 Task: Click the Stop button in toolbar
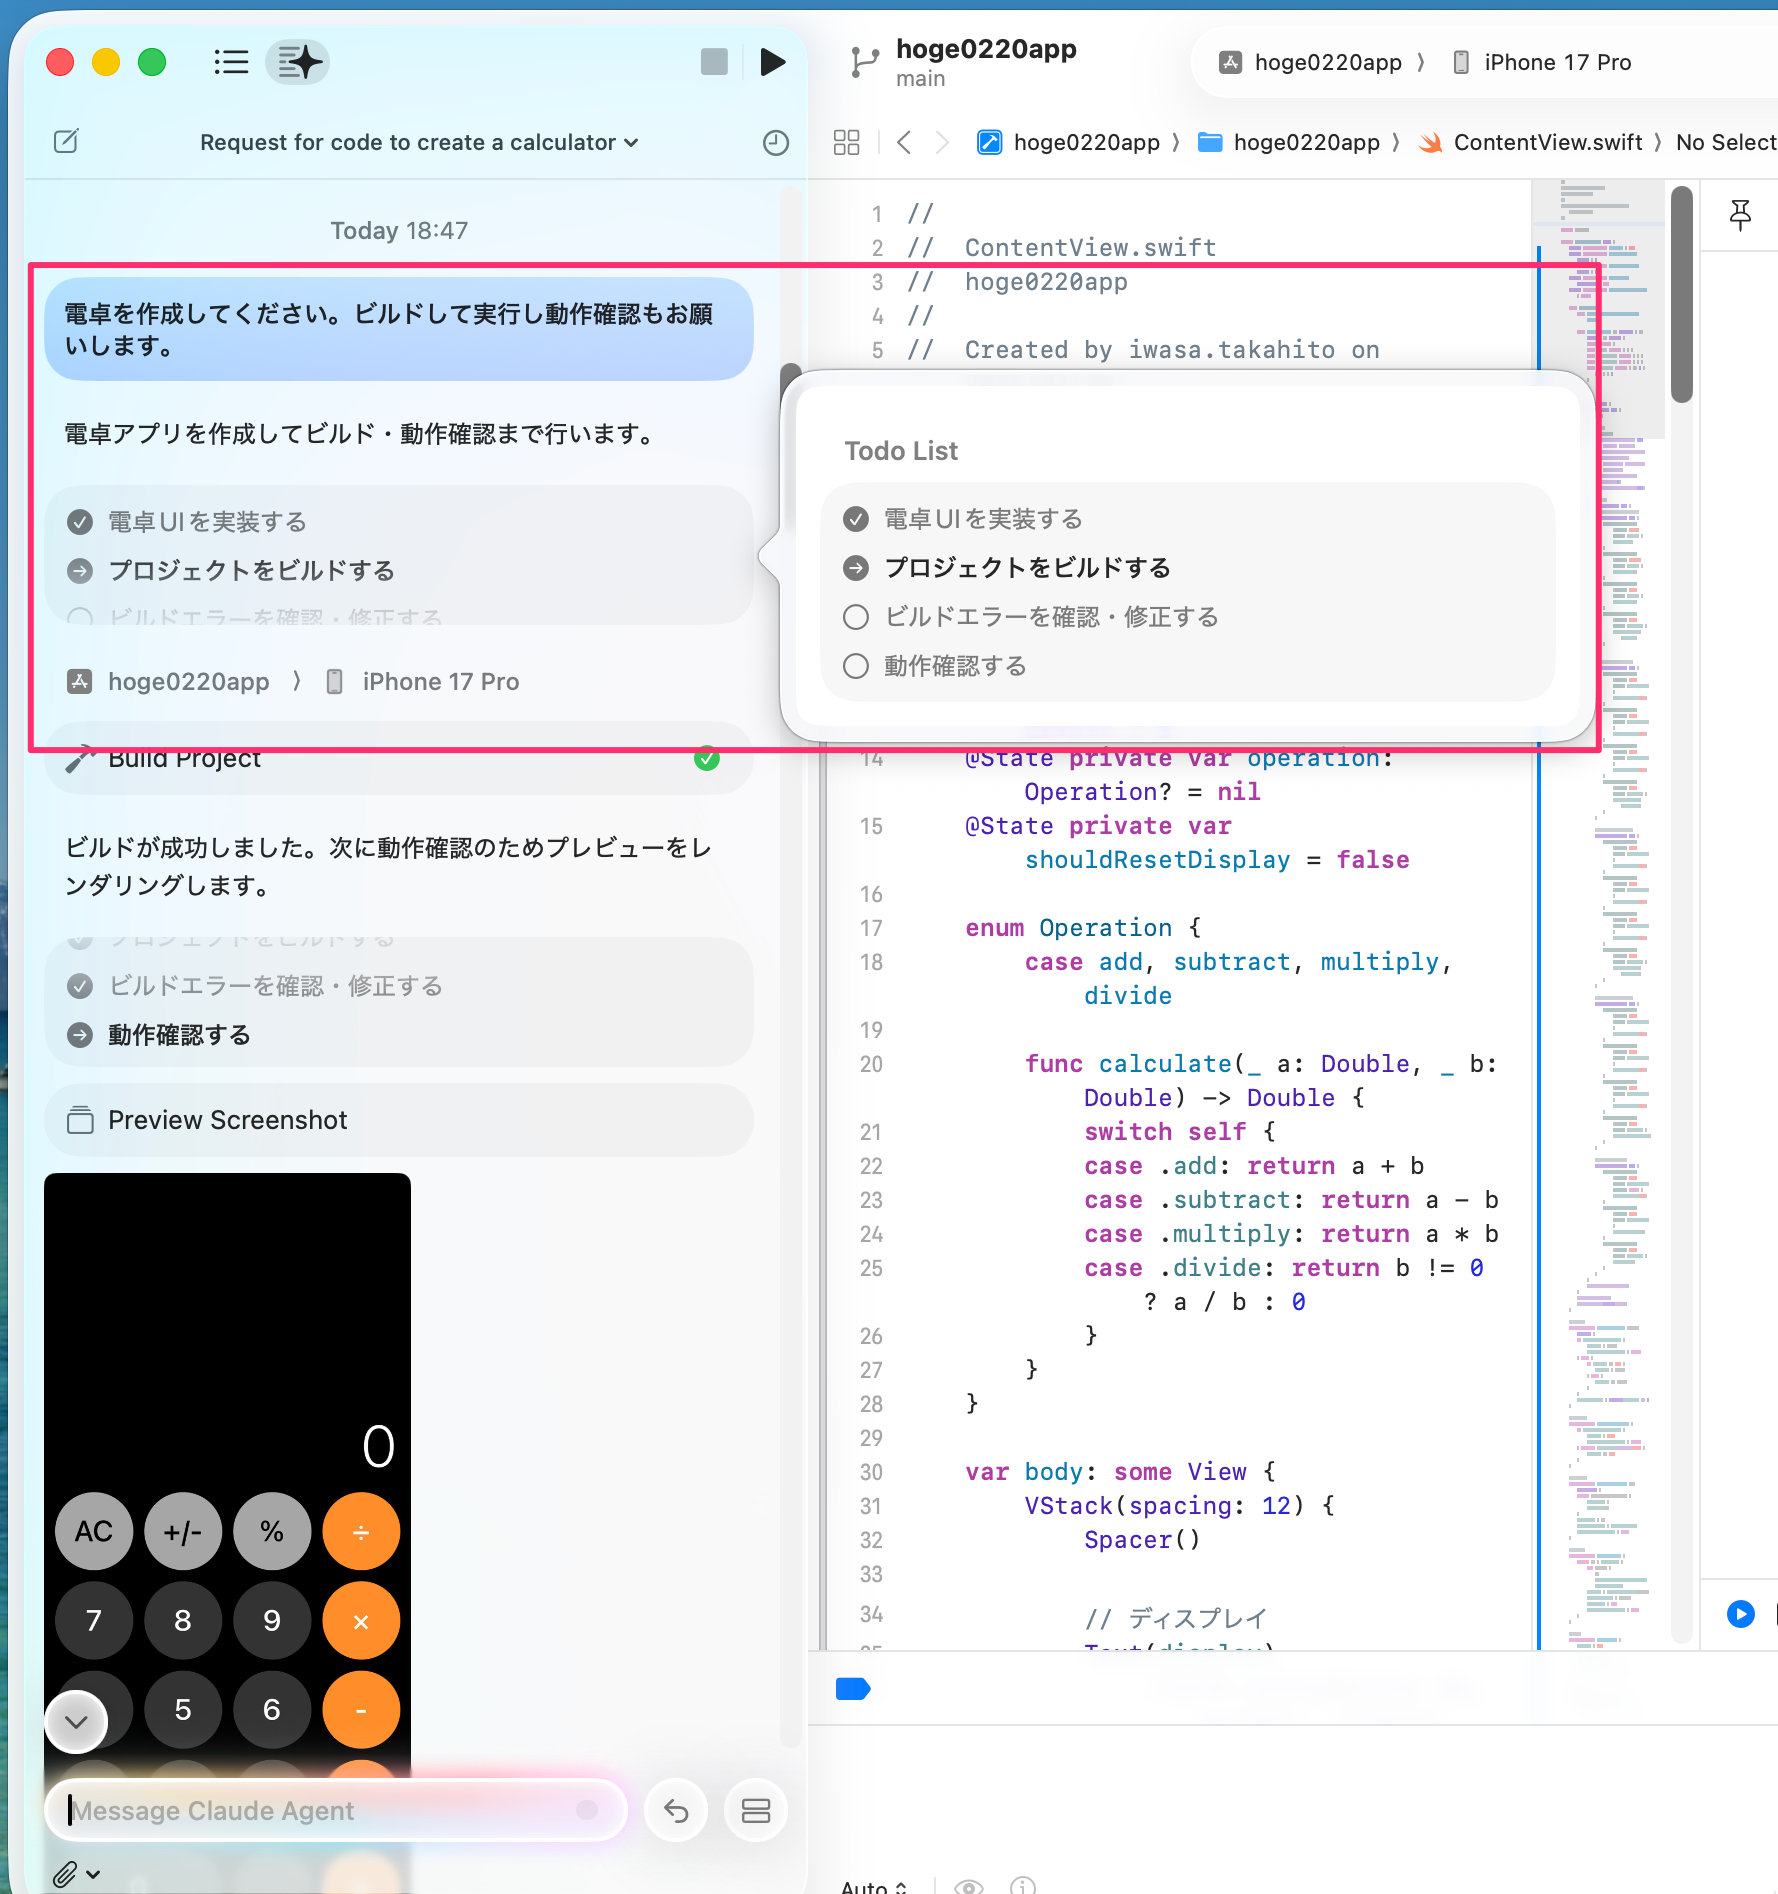714,62
